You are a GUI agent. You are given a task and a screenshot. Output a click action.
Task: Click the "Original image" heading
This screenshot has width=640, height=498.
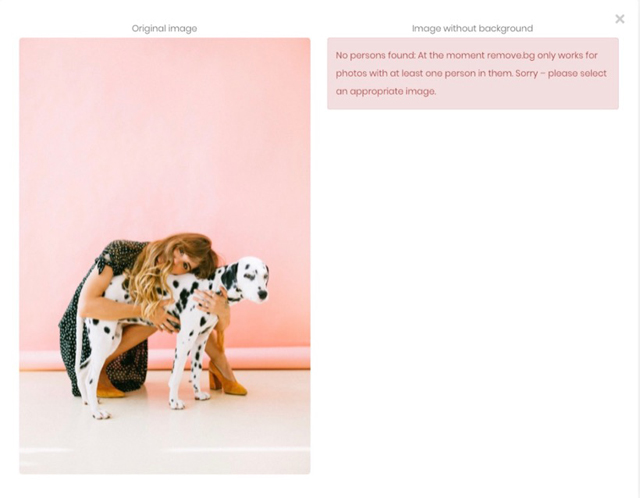pos(164,29)
